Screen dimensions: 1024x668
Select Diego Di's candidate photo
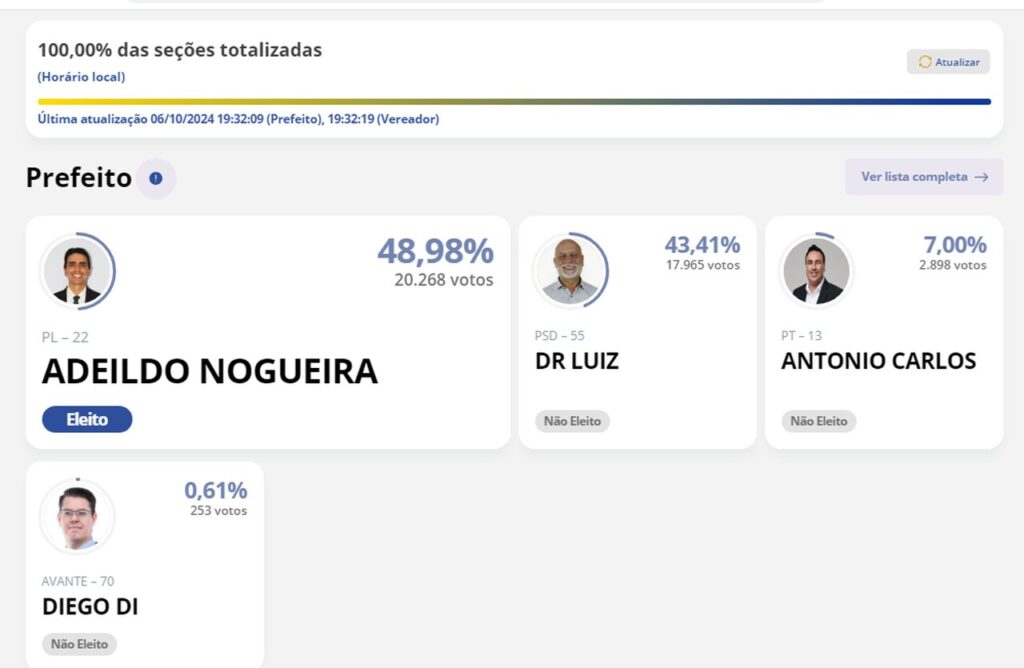pos(78,517)
